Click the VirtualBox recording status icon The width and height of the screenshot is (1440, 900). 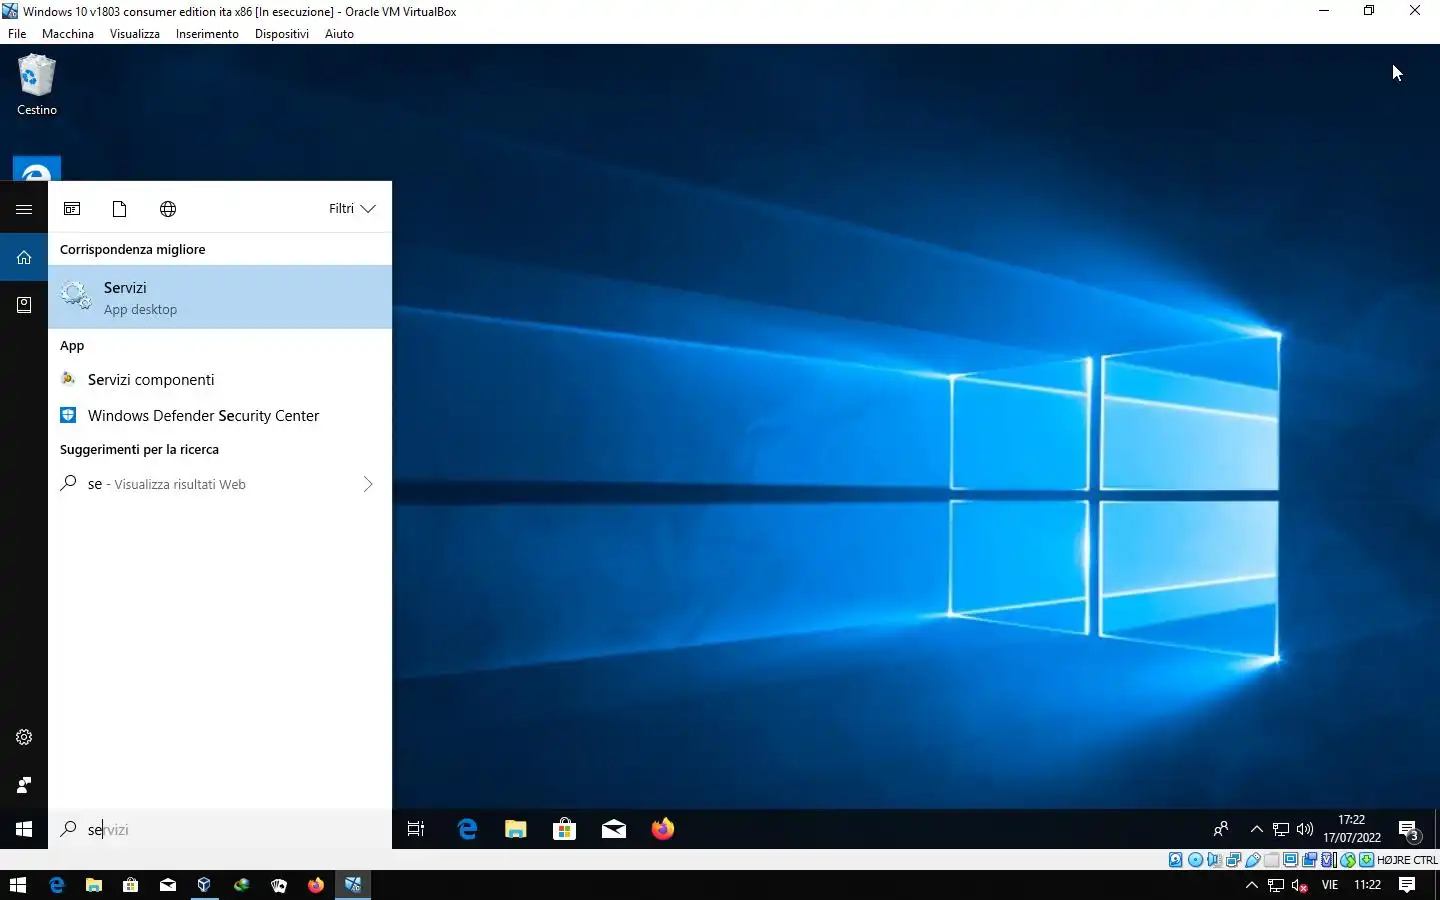click(x=1309, y=860)
